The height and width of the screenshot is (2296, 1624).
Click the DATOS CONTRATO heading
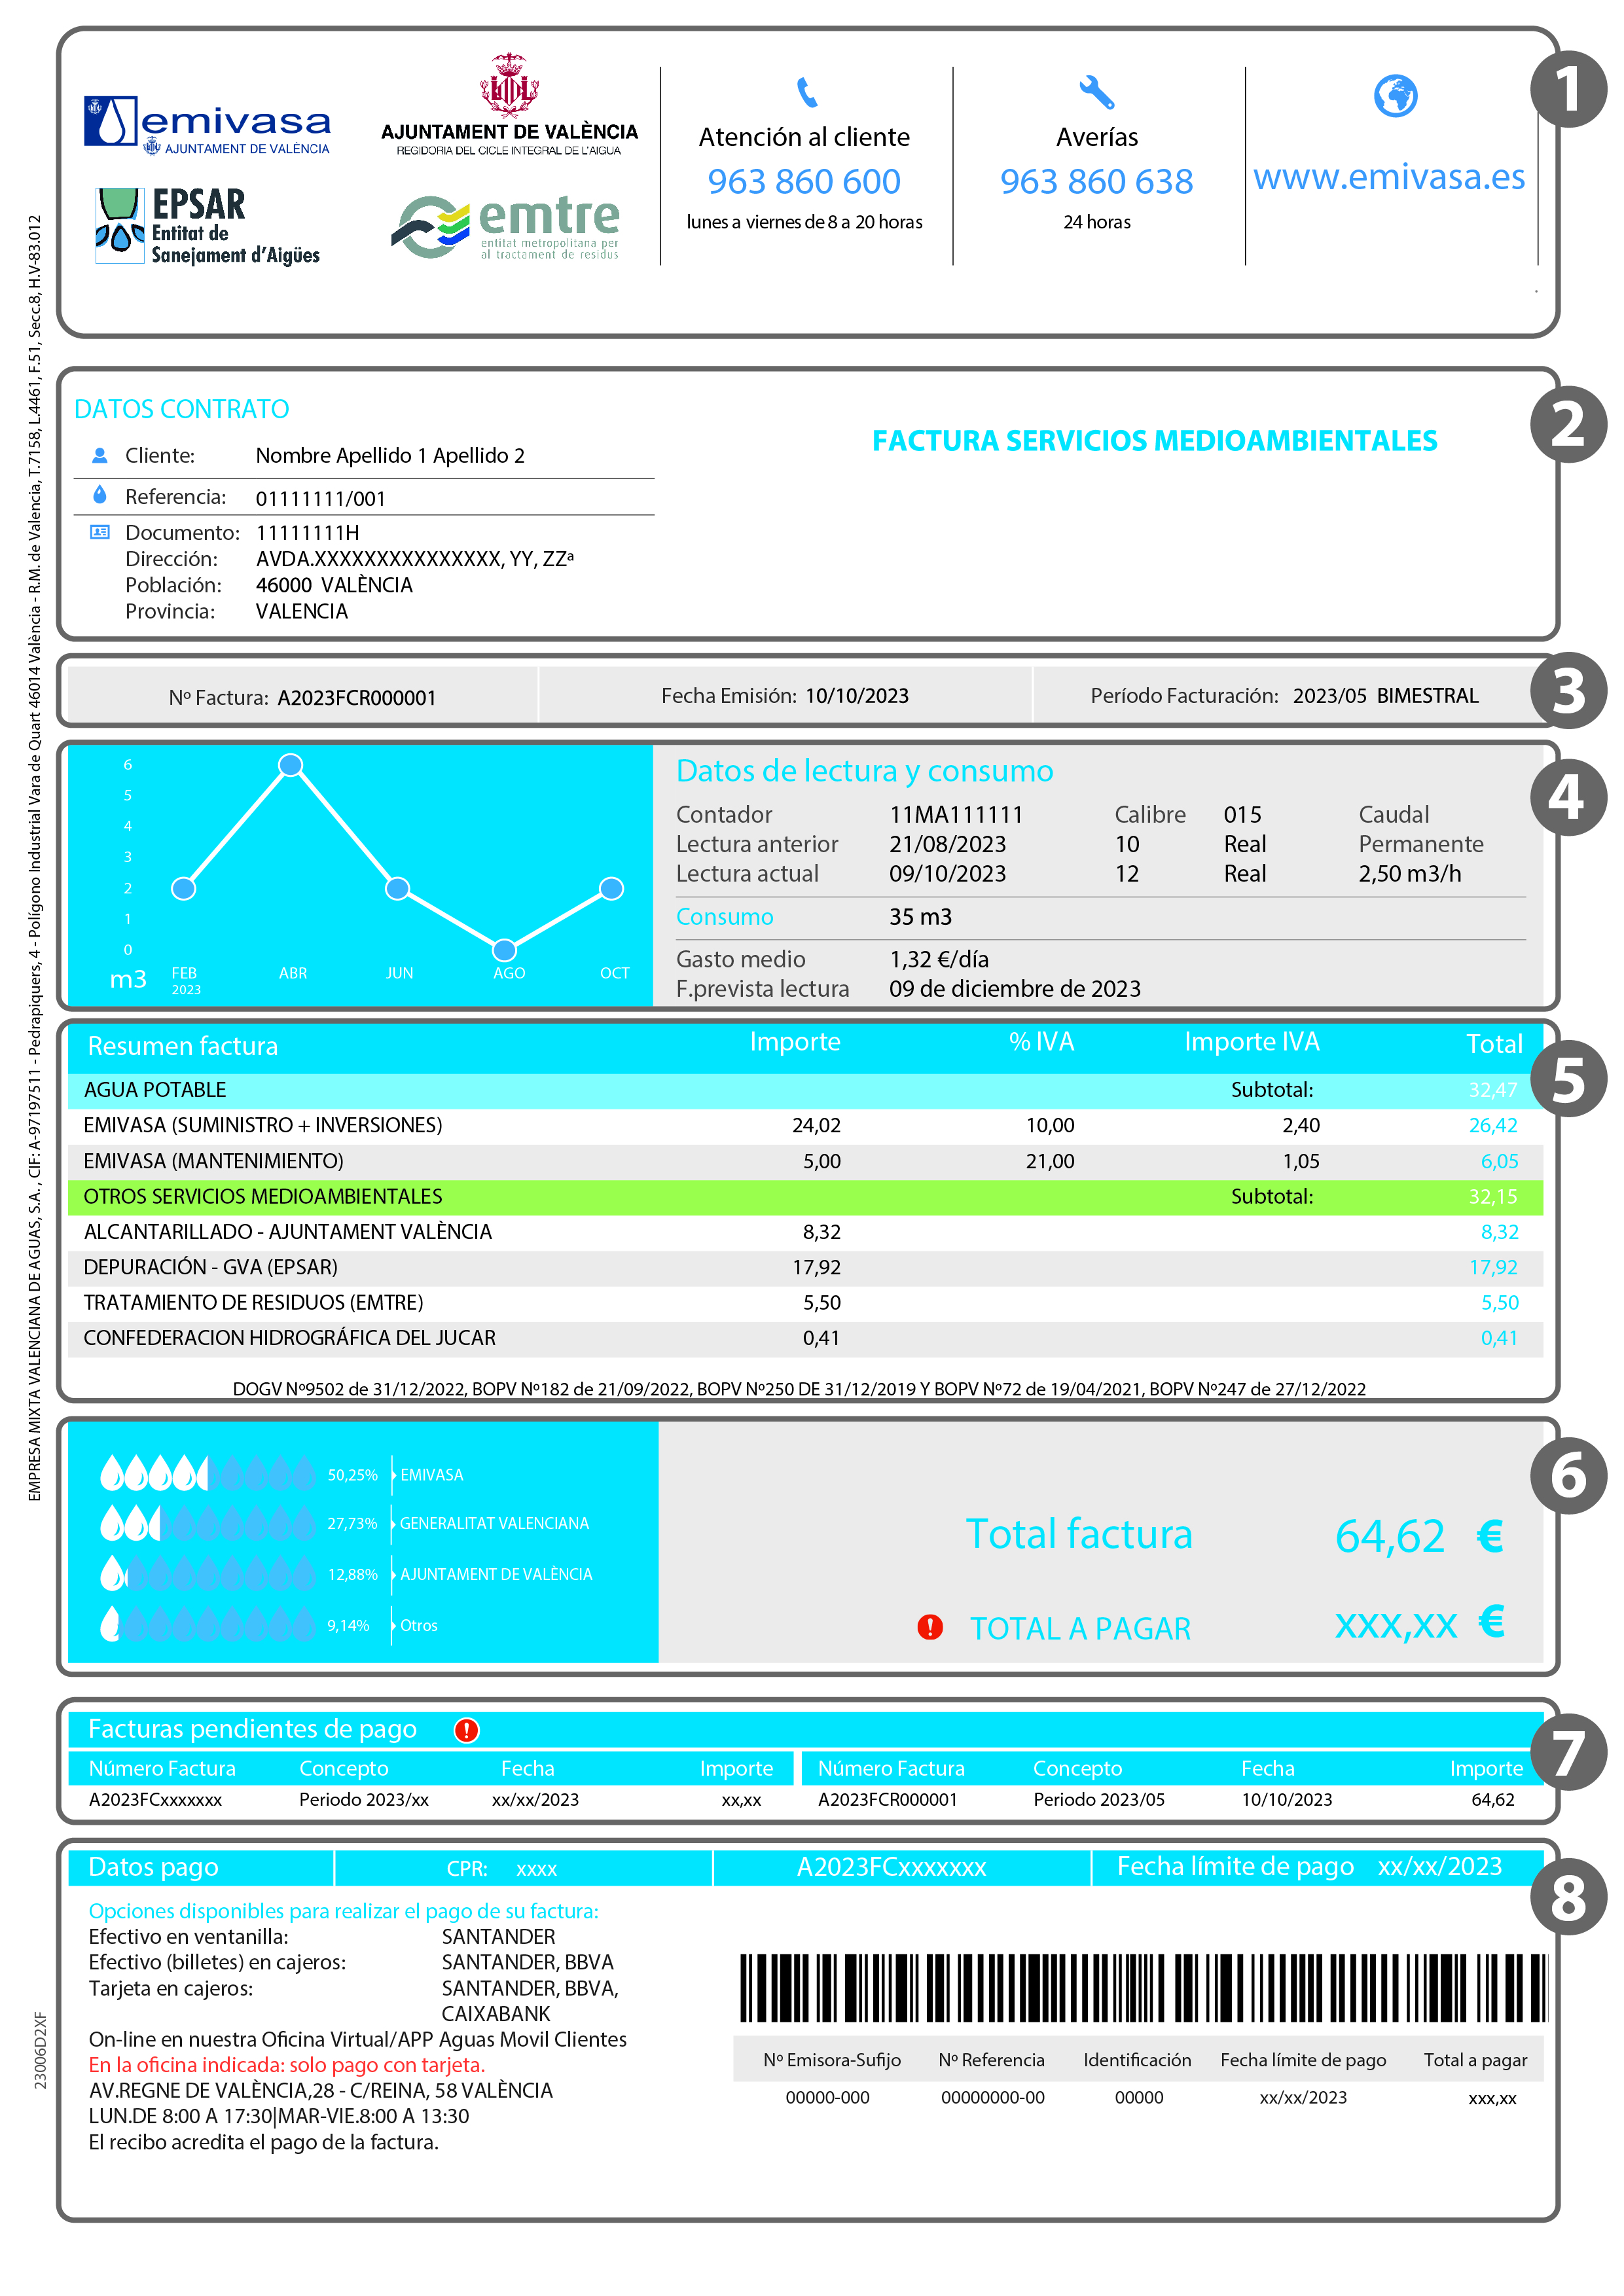(x=181, y=409)
